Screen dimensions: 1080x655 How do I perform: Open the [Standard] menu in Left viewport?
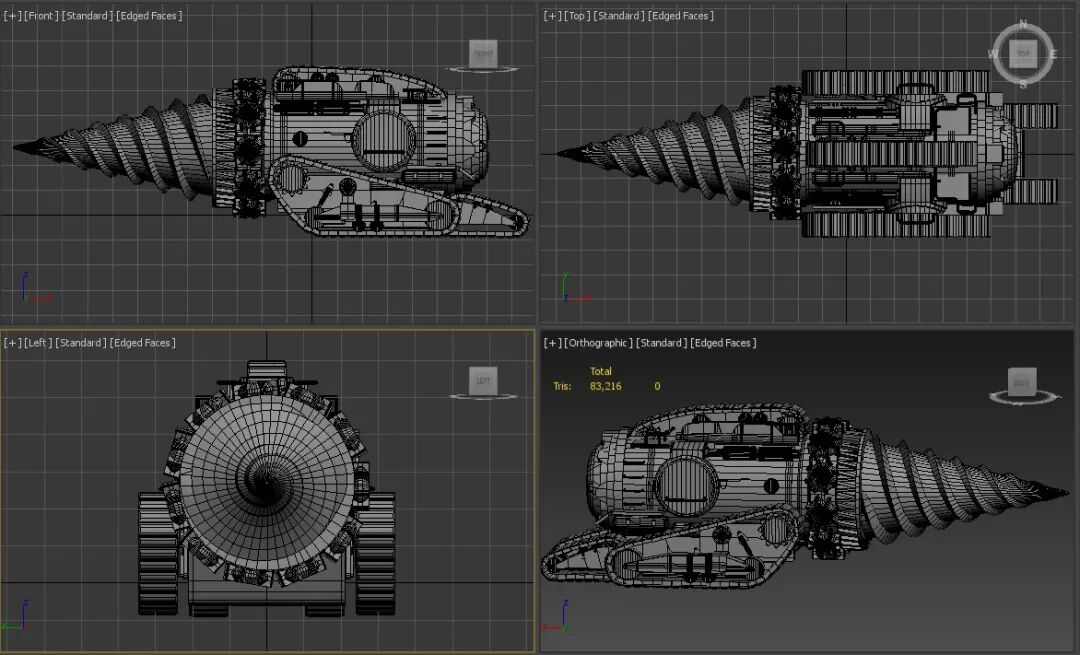tap(81, 342)
